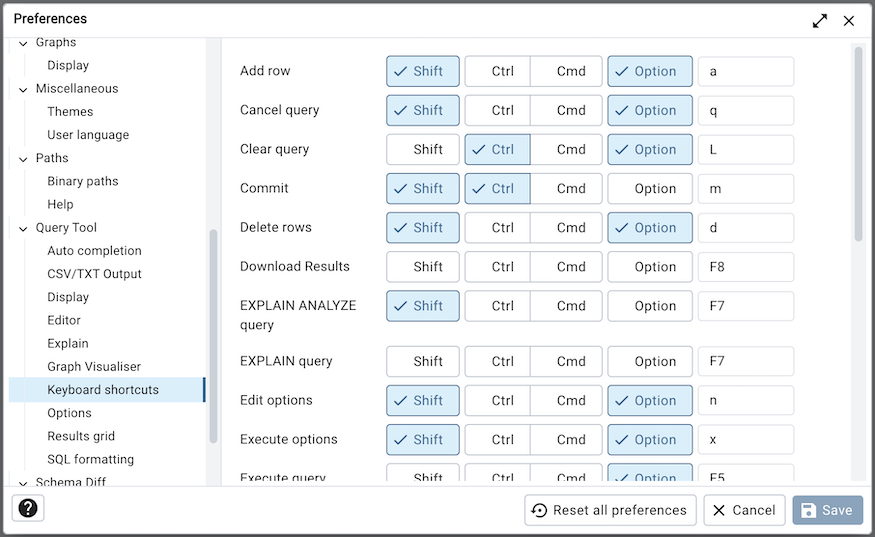The height and width of the screenshot is (537, 875).
Task: Select Results grid preferences
Action: click(81, 436)
